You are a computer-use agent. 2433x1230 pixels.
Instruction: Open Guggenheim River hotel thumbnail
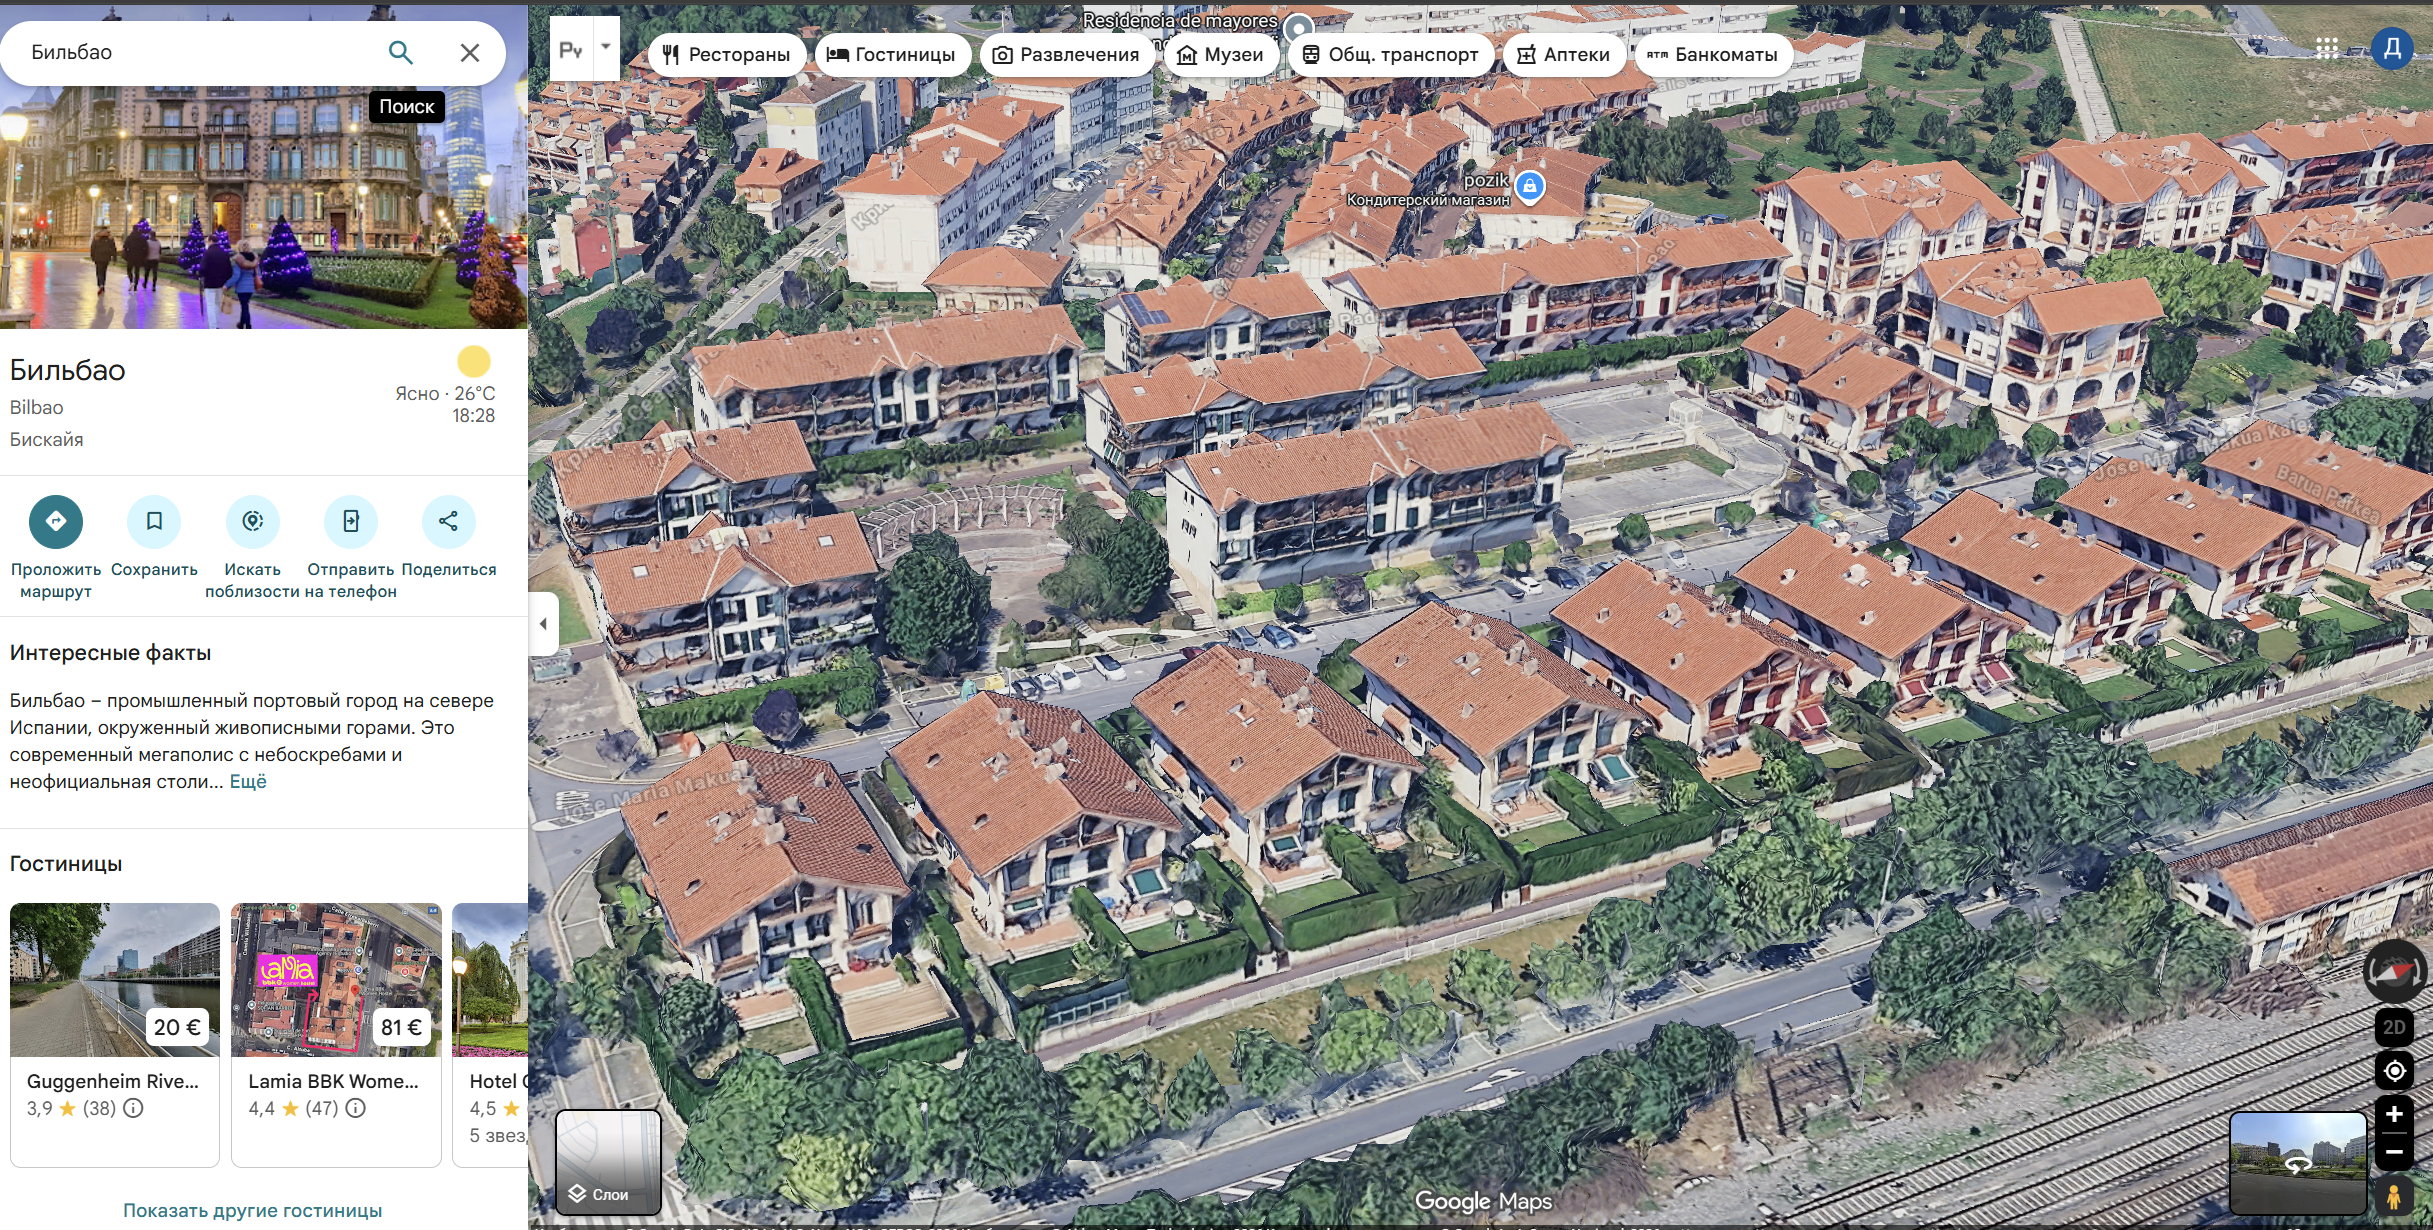(115, 980)
